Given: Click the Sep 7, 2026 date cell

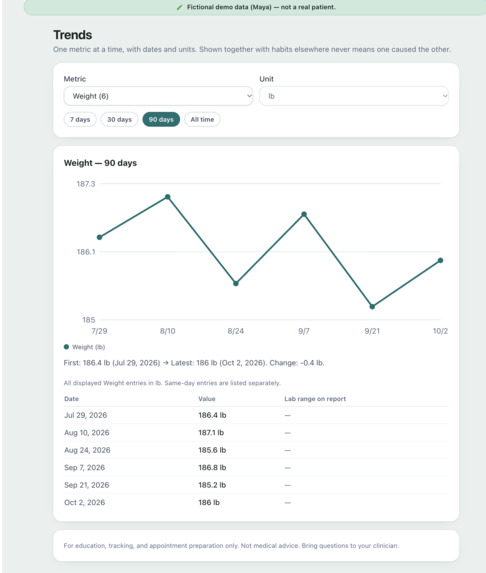Looking at the screenshot, I should coord(84,468).
